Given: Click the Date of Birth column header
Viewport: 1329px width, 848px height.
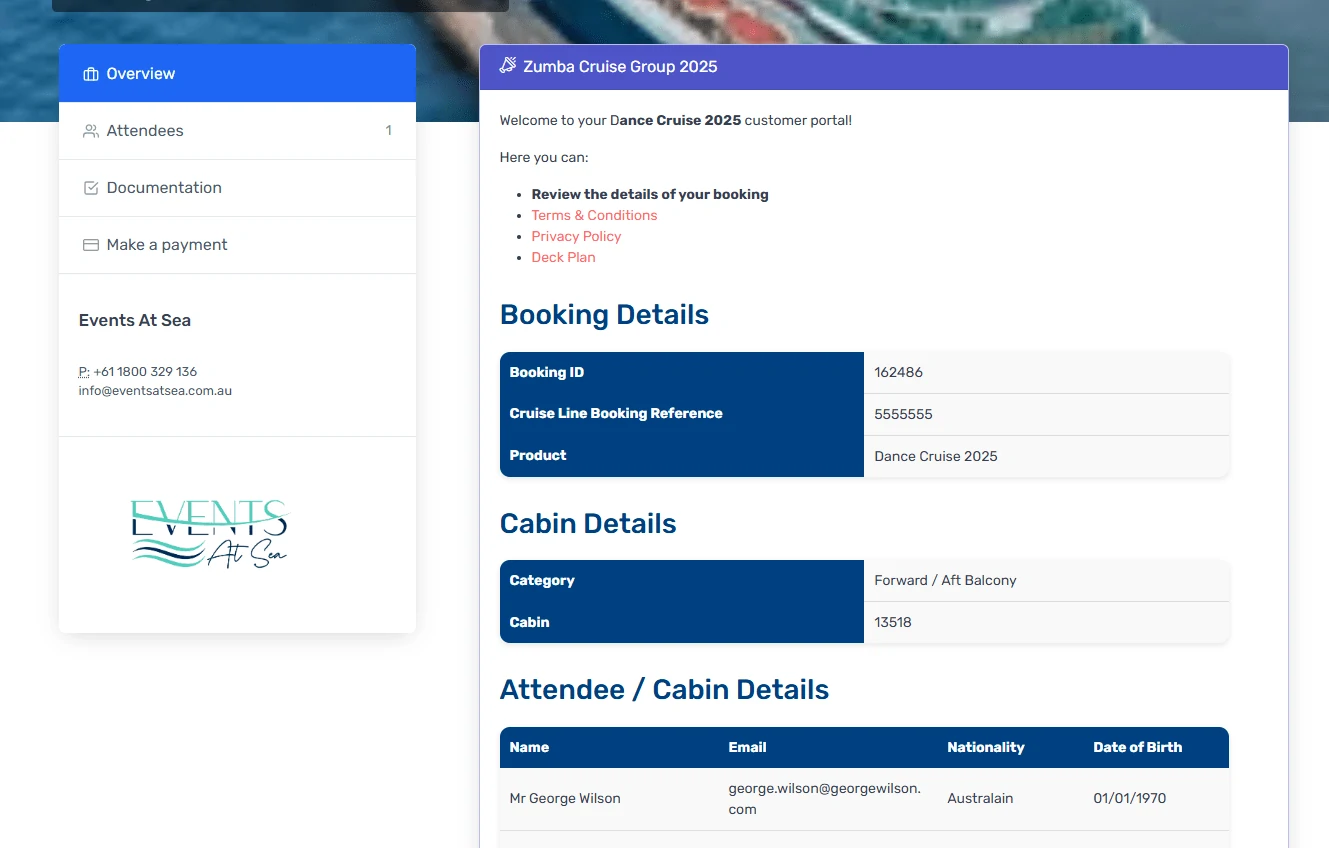Looking at the screenshot, I should pos(1137,747).
